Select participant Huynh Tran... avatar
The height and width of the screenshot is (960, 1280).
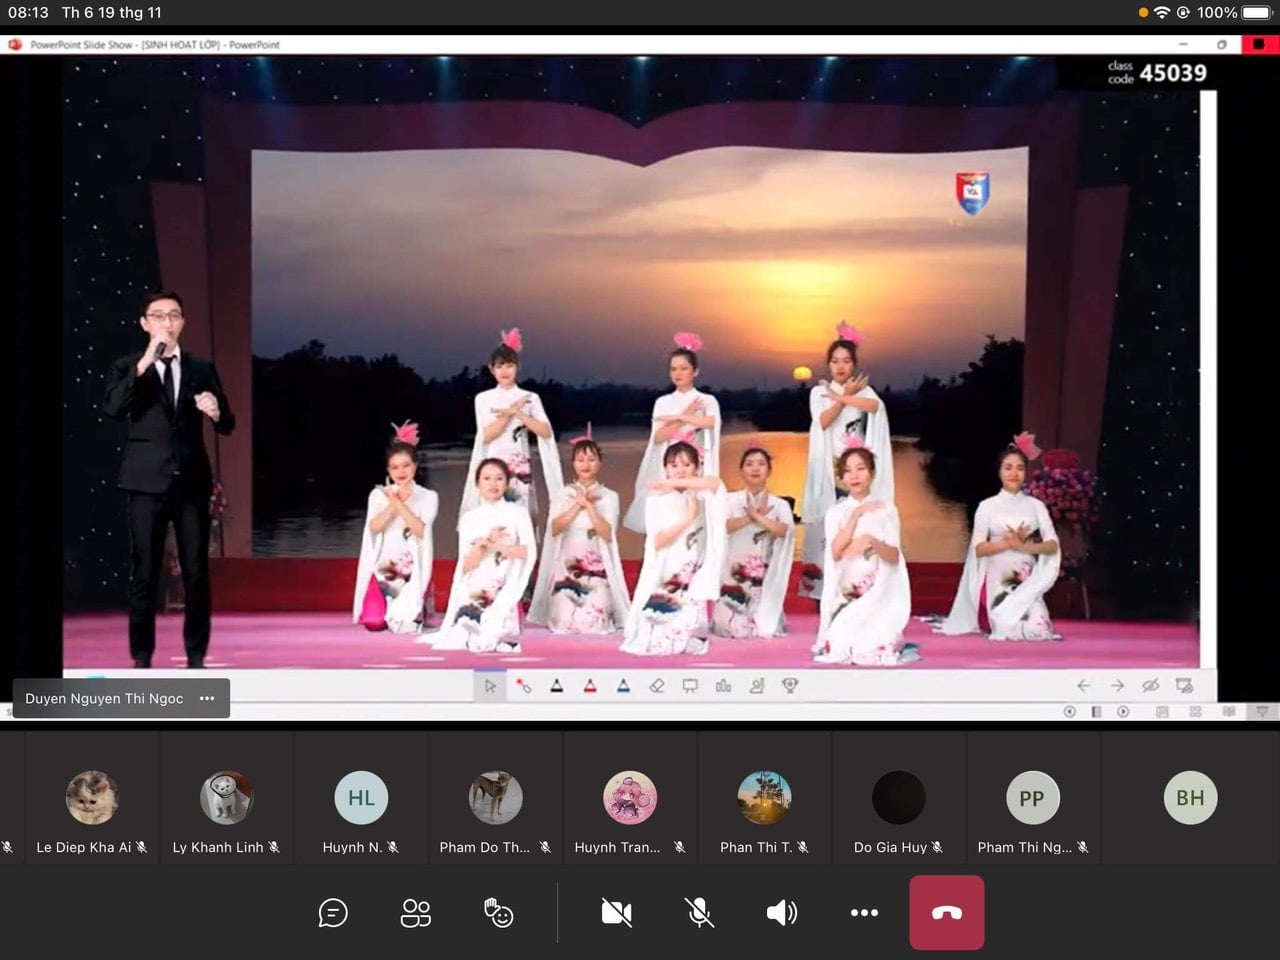click(630, 797)
